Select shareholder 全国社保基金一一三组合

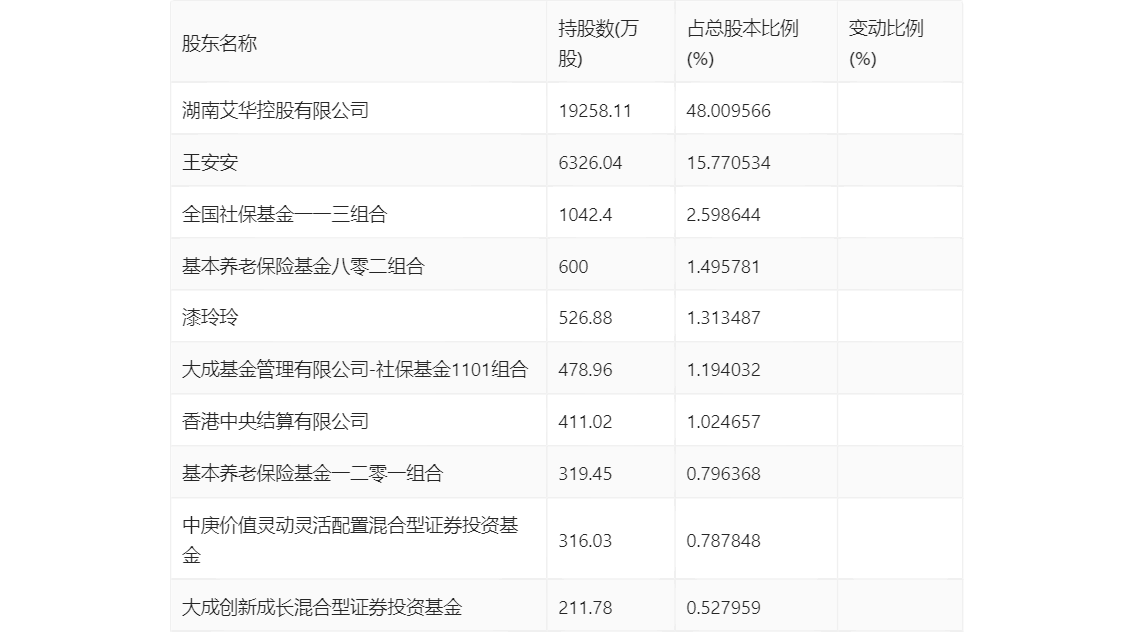click(x=285, y=215)
